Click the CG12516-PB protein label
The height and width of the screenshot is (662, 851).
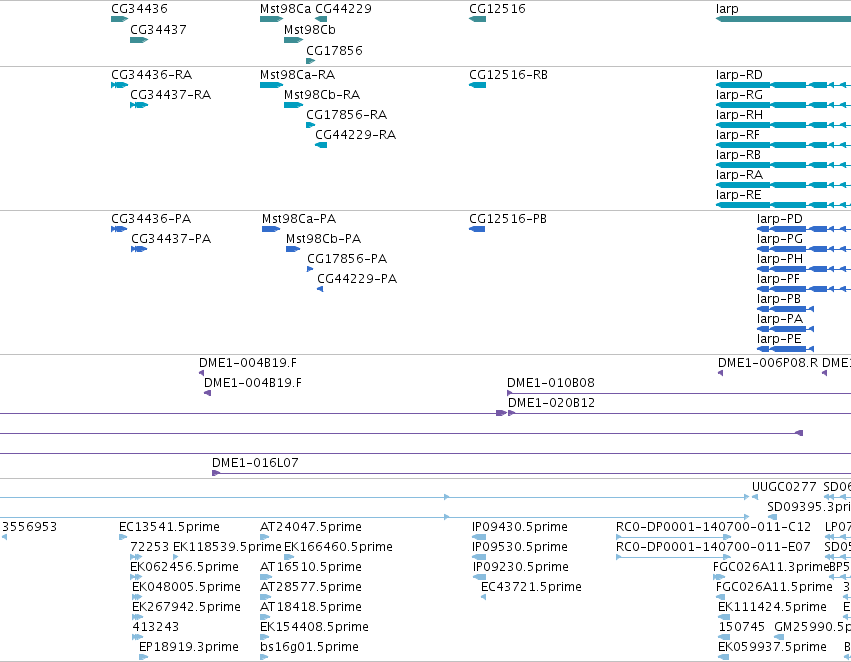pos(508,219)
